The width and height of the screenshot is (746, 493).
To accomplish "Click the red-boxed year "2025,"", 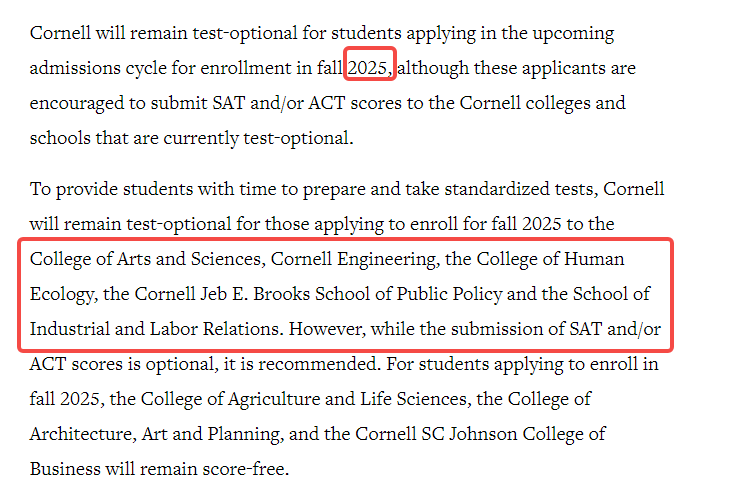I will [370, 68].
